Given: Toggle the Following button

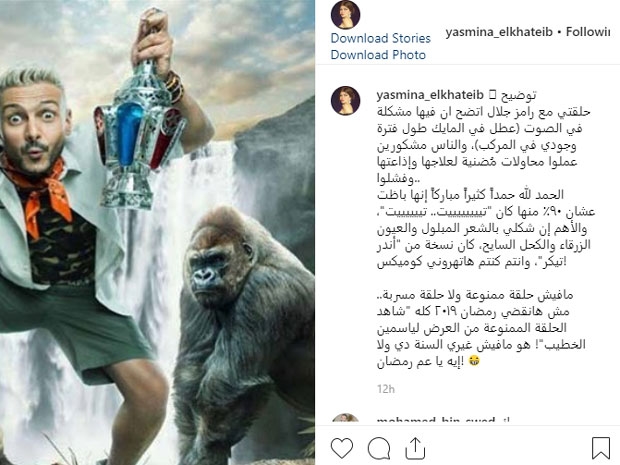Looking at the screenshot, I should [x=588, y=32].
